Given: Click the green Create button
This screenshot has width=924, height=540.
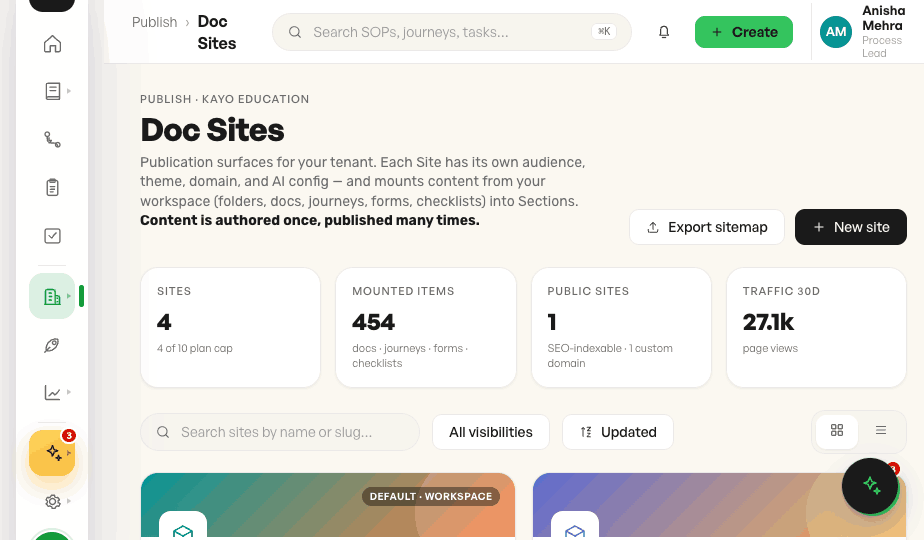Looking at the screenshot, I should coord(744,32).
